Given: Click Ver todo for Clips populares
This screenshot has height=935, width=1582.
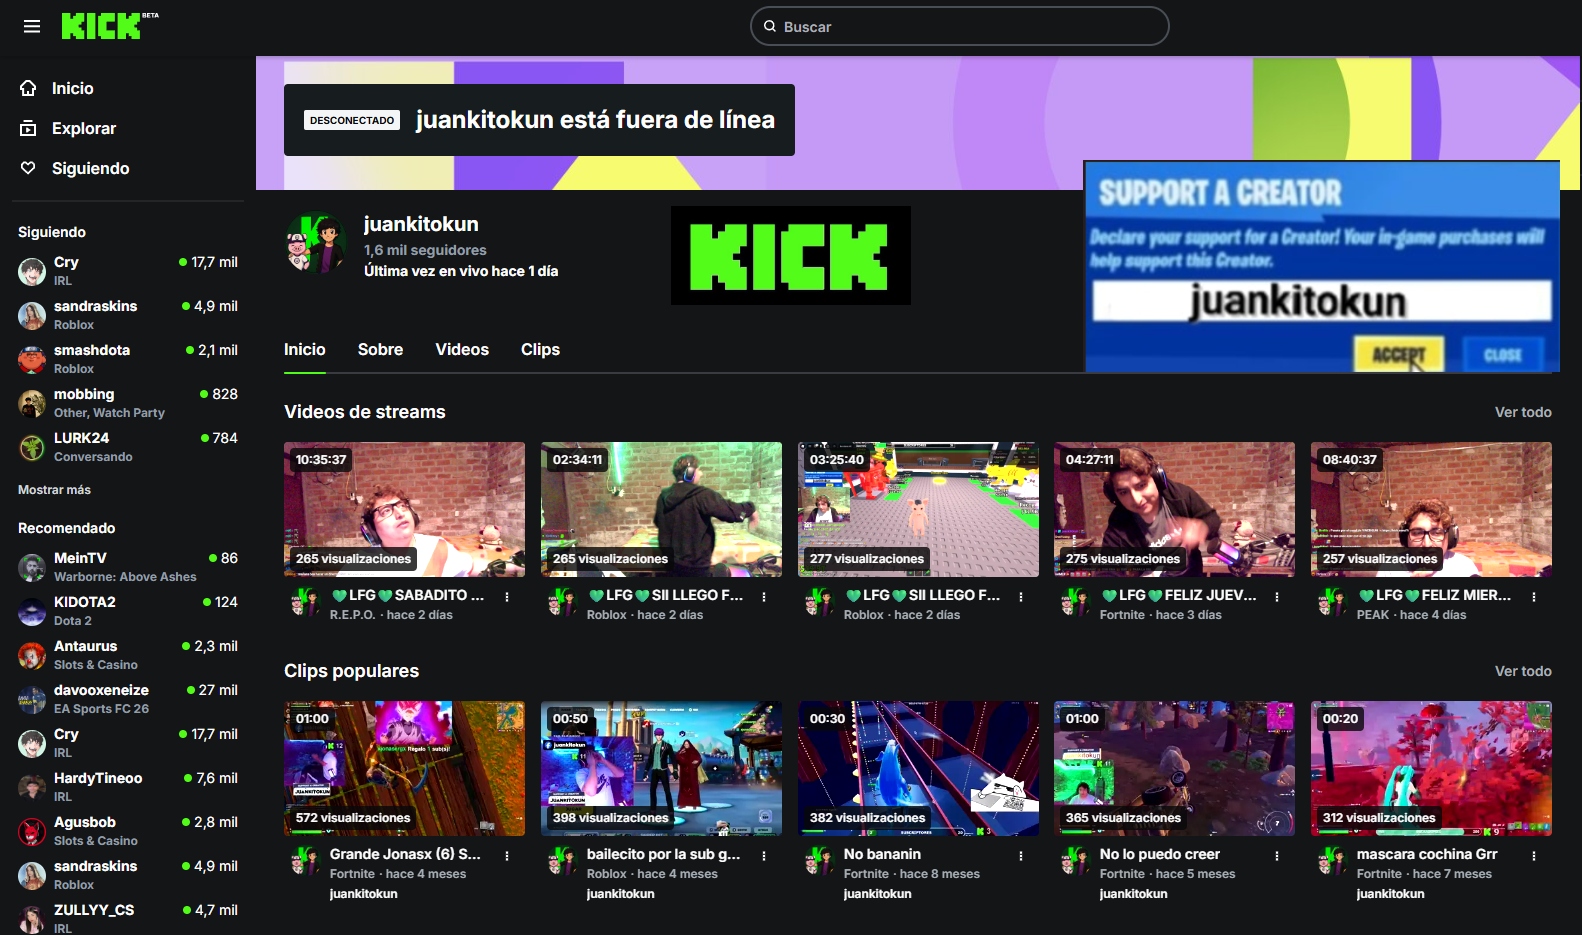Looking at the screenshot, I should 1522,671.
